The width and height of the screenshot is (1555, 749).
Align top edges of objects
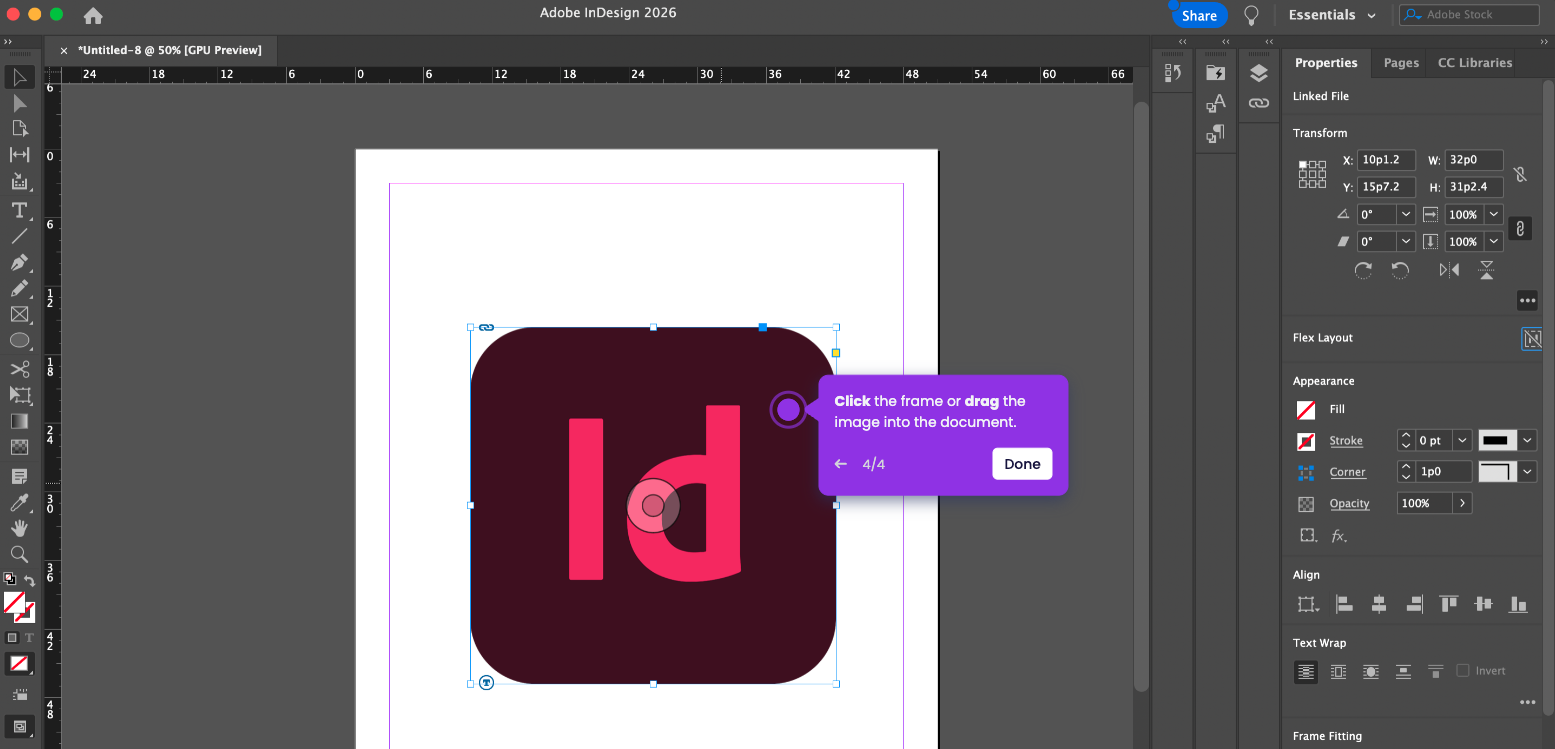1448,604
